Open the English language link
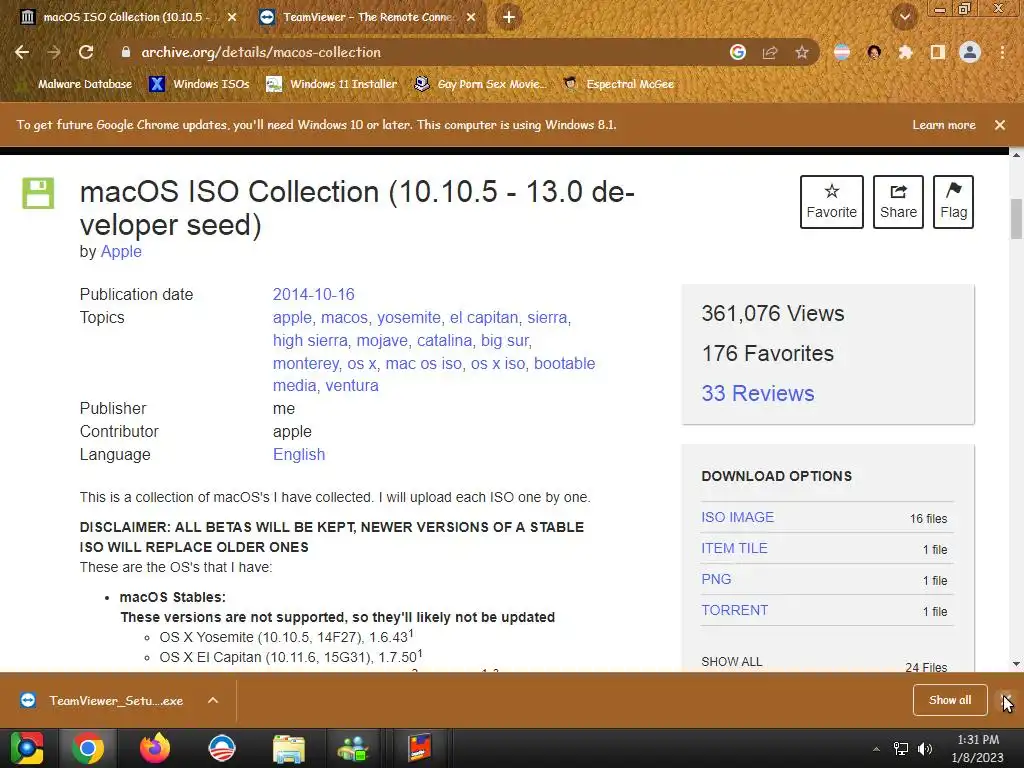This screenshot has height=768, width=1024. tap(299, 455)
